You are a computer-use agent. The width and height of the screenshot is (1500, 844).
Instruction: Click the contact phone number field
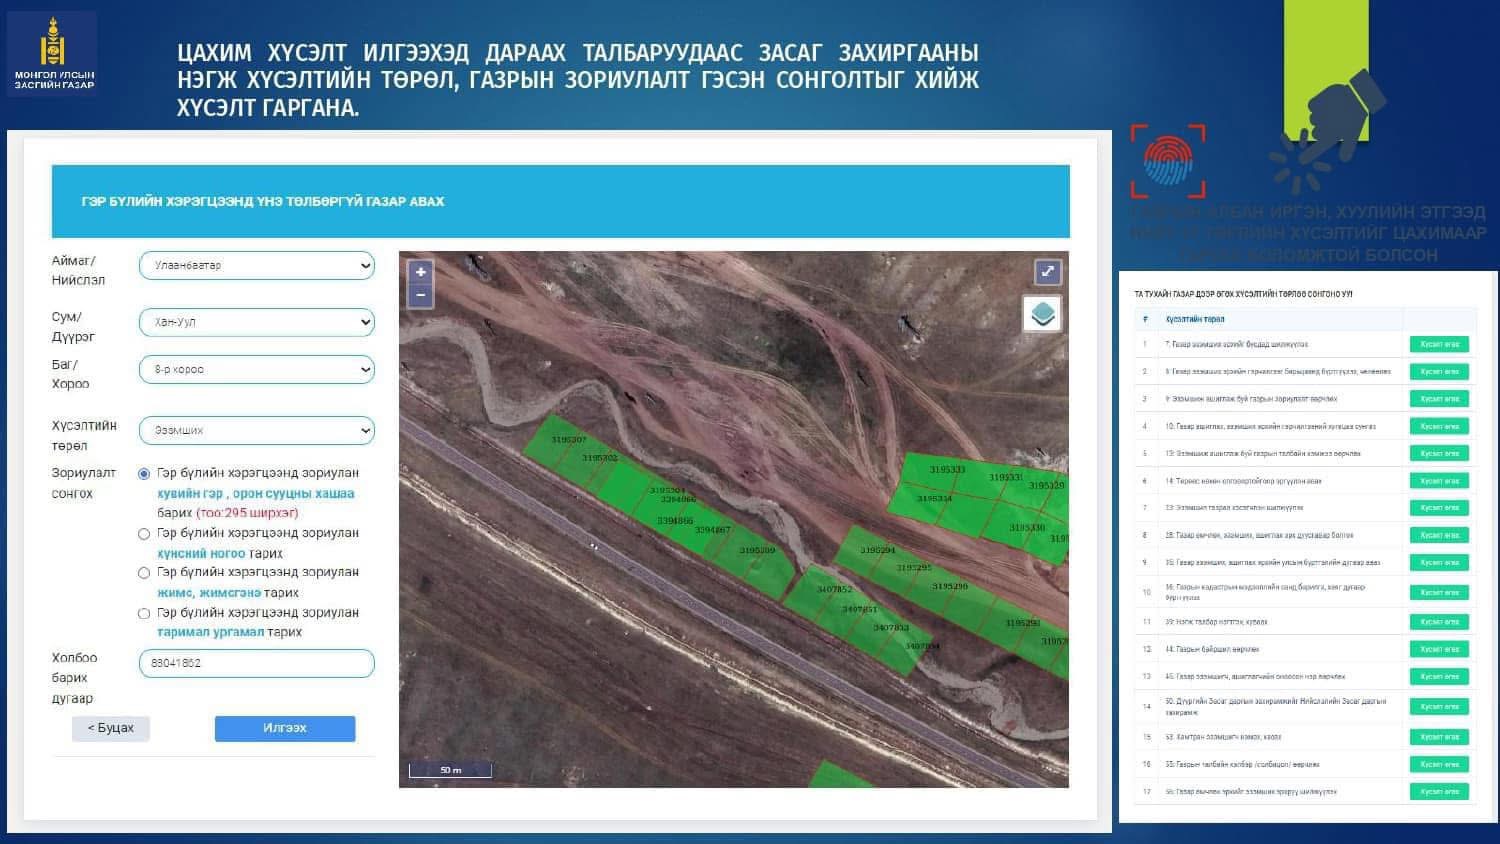click(x=256, y=663)
